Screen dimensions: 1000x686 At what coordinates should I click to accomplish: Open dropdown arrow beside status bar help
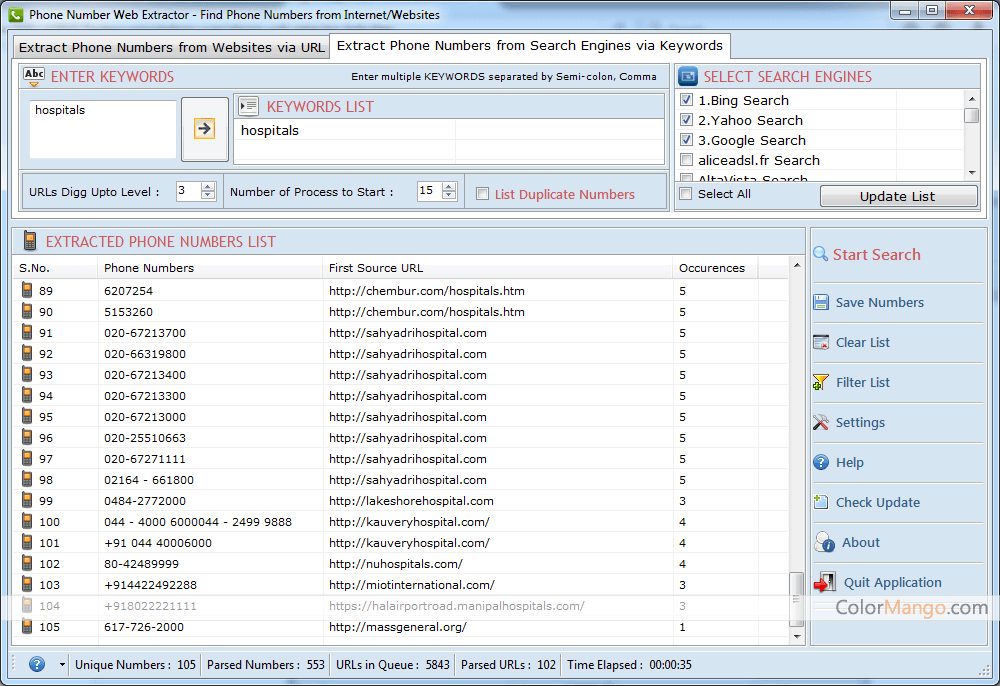click(x=62, y=665)
